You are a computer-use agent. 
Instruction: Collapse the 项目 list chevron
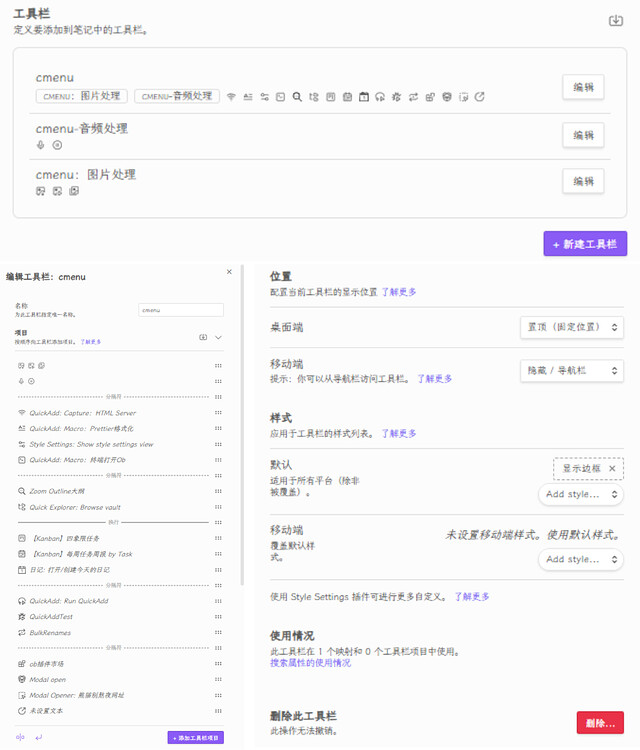218,337
